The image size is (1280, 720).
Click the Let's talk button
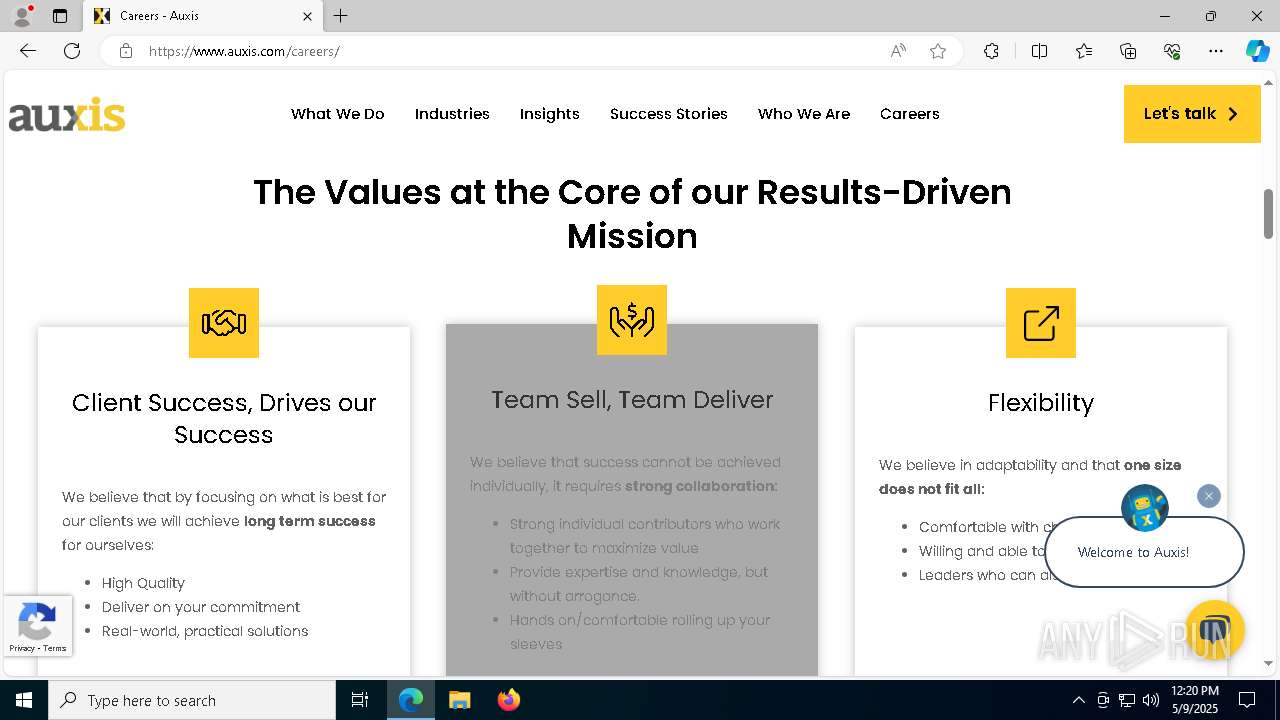1192,114
